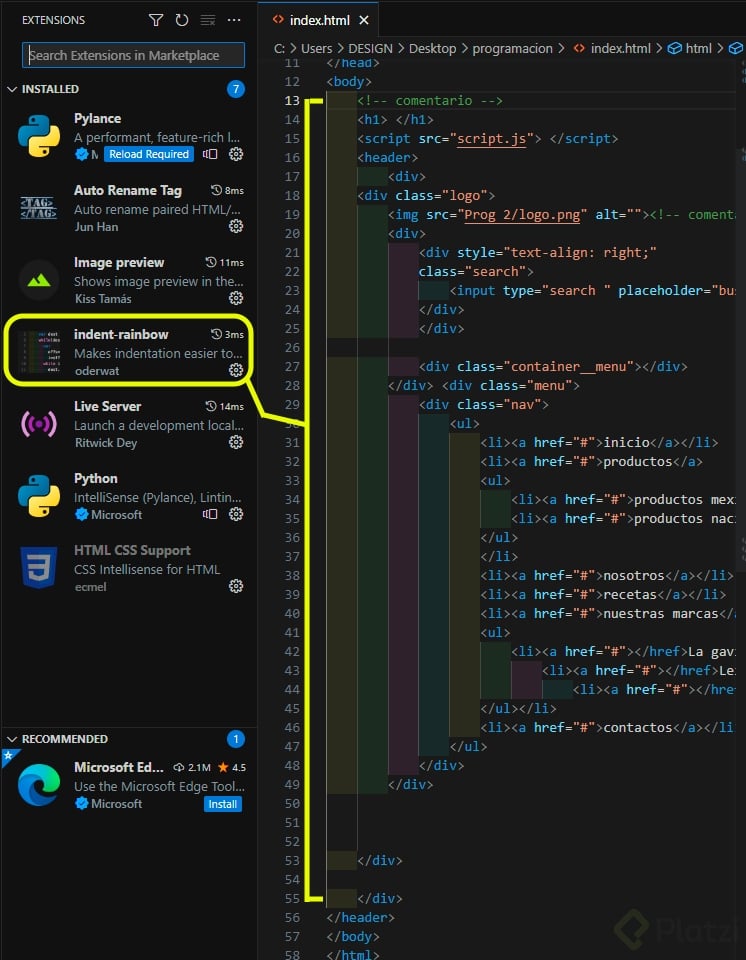746x960 pixels.
Task: Open Image preview extension title
Action: [x=119, y=263]
